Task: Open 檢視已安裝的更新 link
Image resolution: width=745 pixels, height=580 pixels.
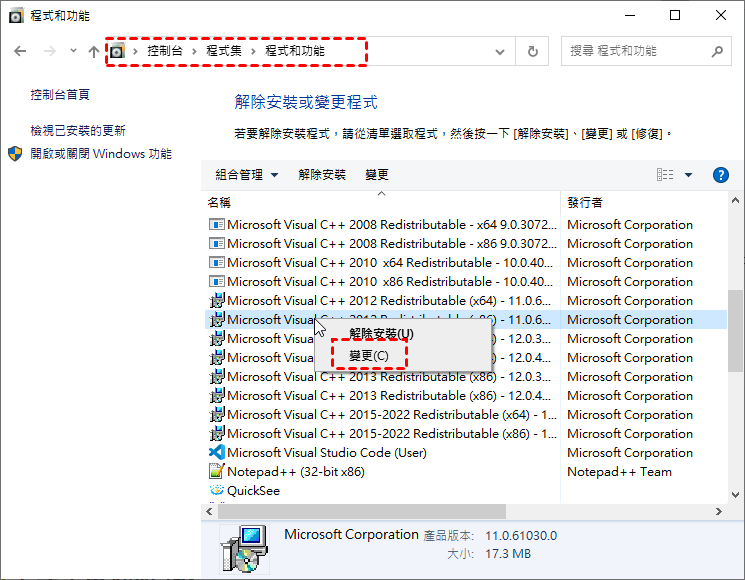Action: coord(78,131)
